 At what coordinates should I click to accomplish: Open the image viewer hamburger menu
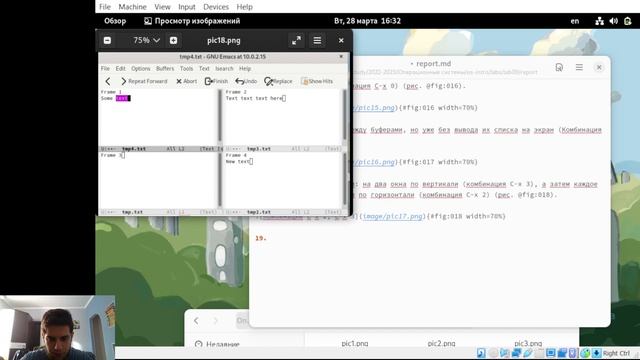click(317, 40)
